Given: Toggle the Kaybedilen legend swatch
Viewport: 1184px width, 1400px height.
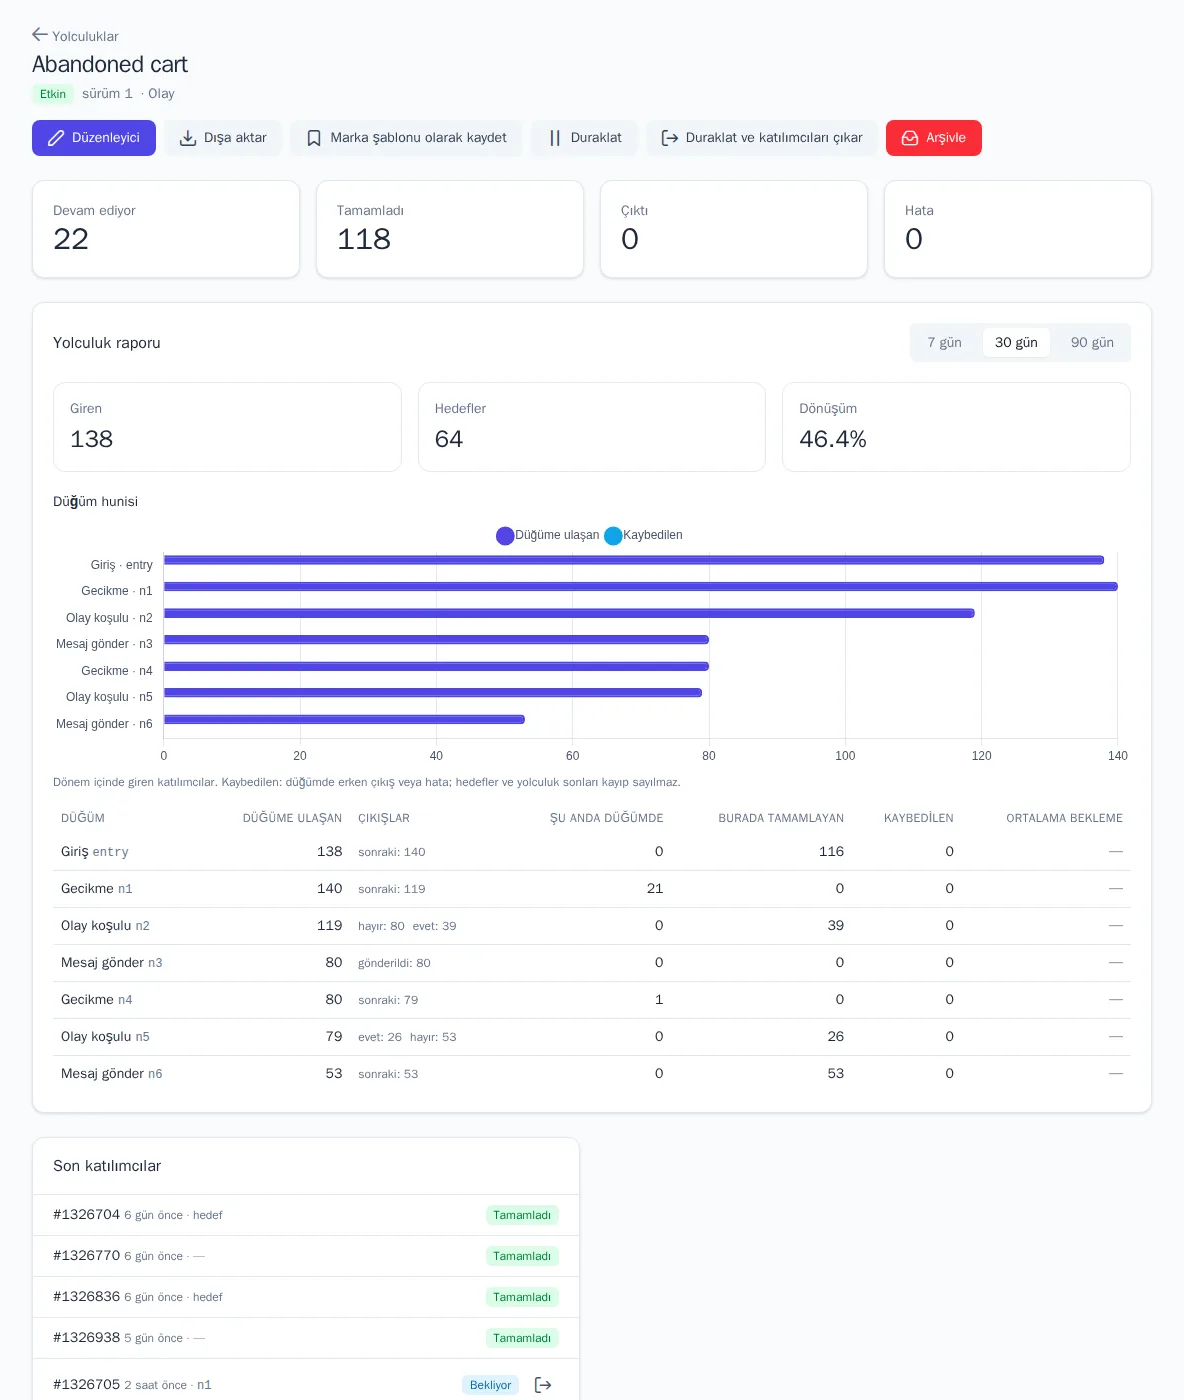Looking at the screenshot, I should 613,536.
